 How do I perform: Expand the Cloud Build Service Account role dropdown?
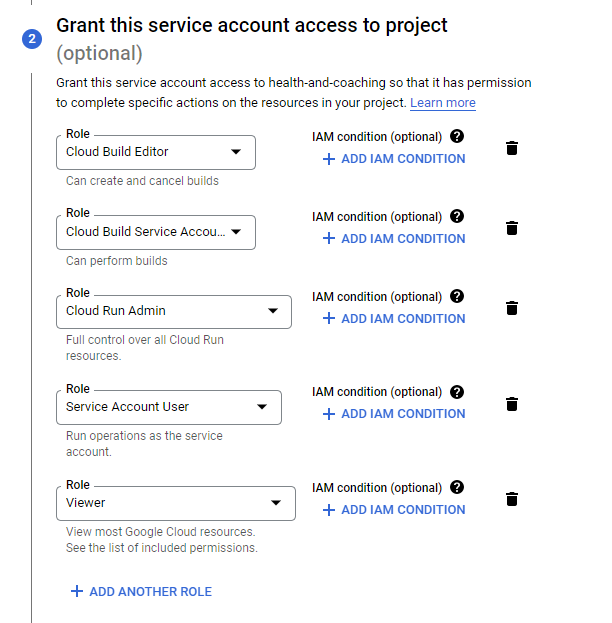tap(156, 232)
